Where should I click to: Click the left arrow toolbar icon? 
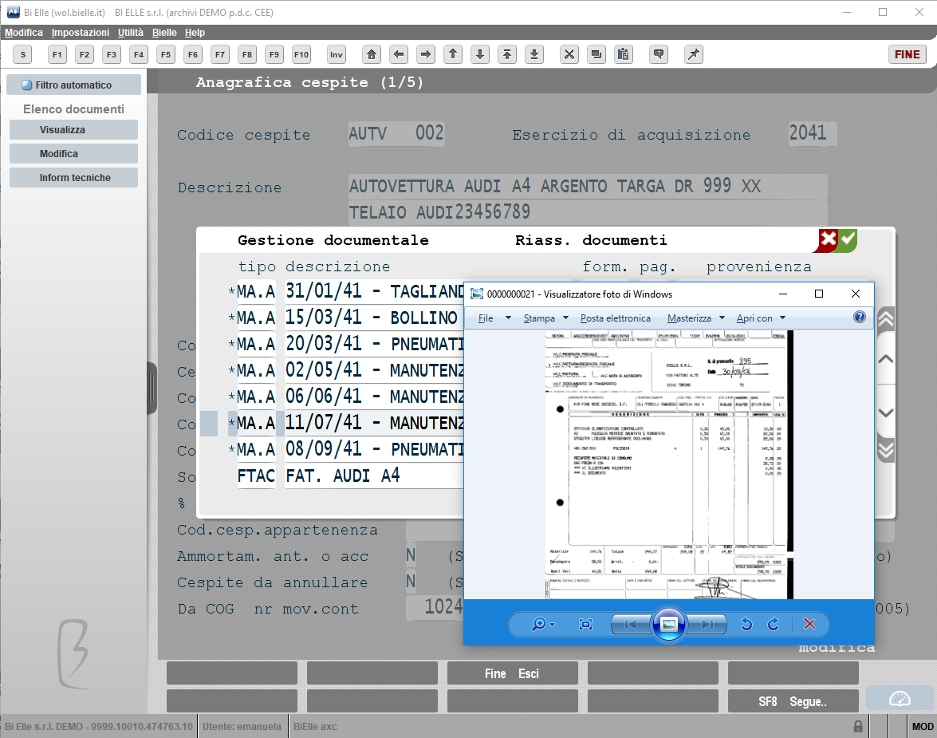(399, 55)
